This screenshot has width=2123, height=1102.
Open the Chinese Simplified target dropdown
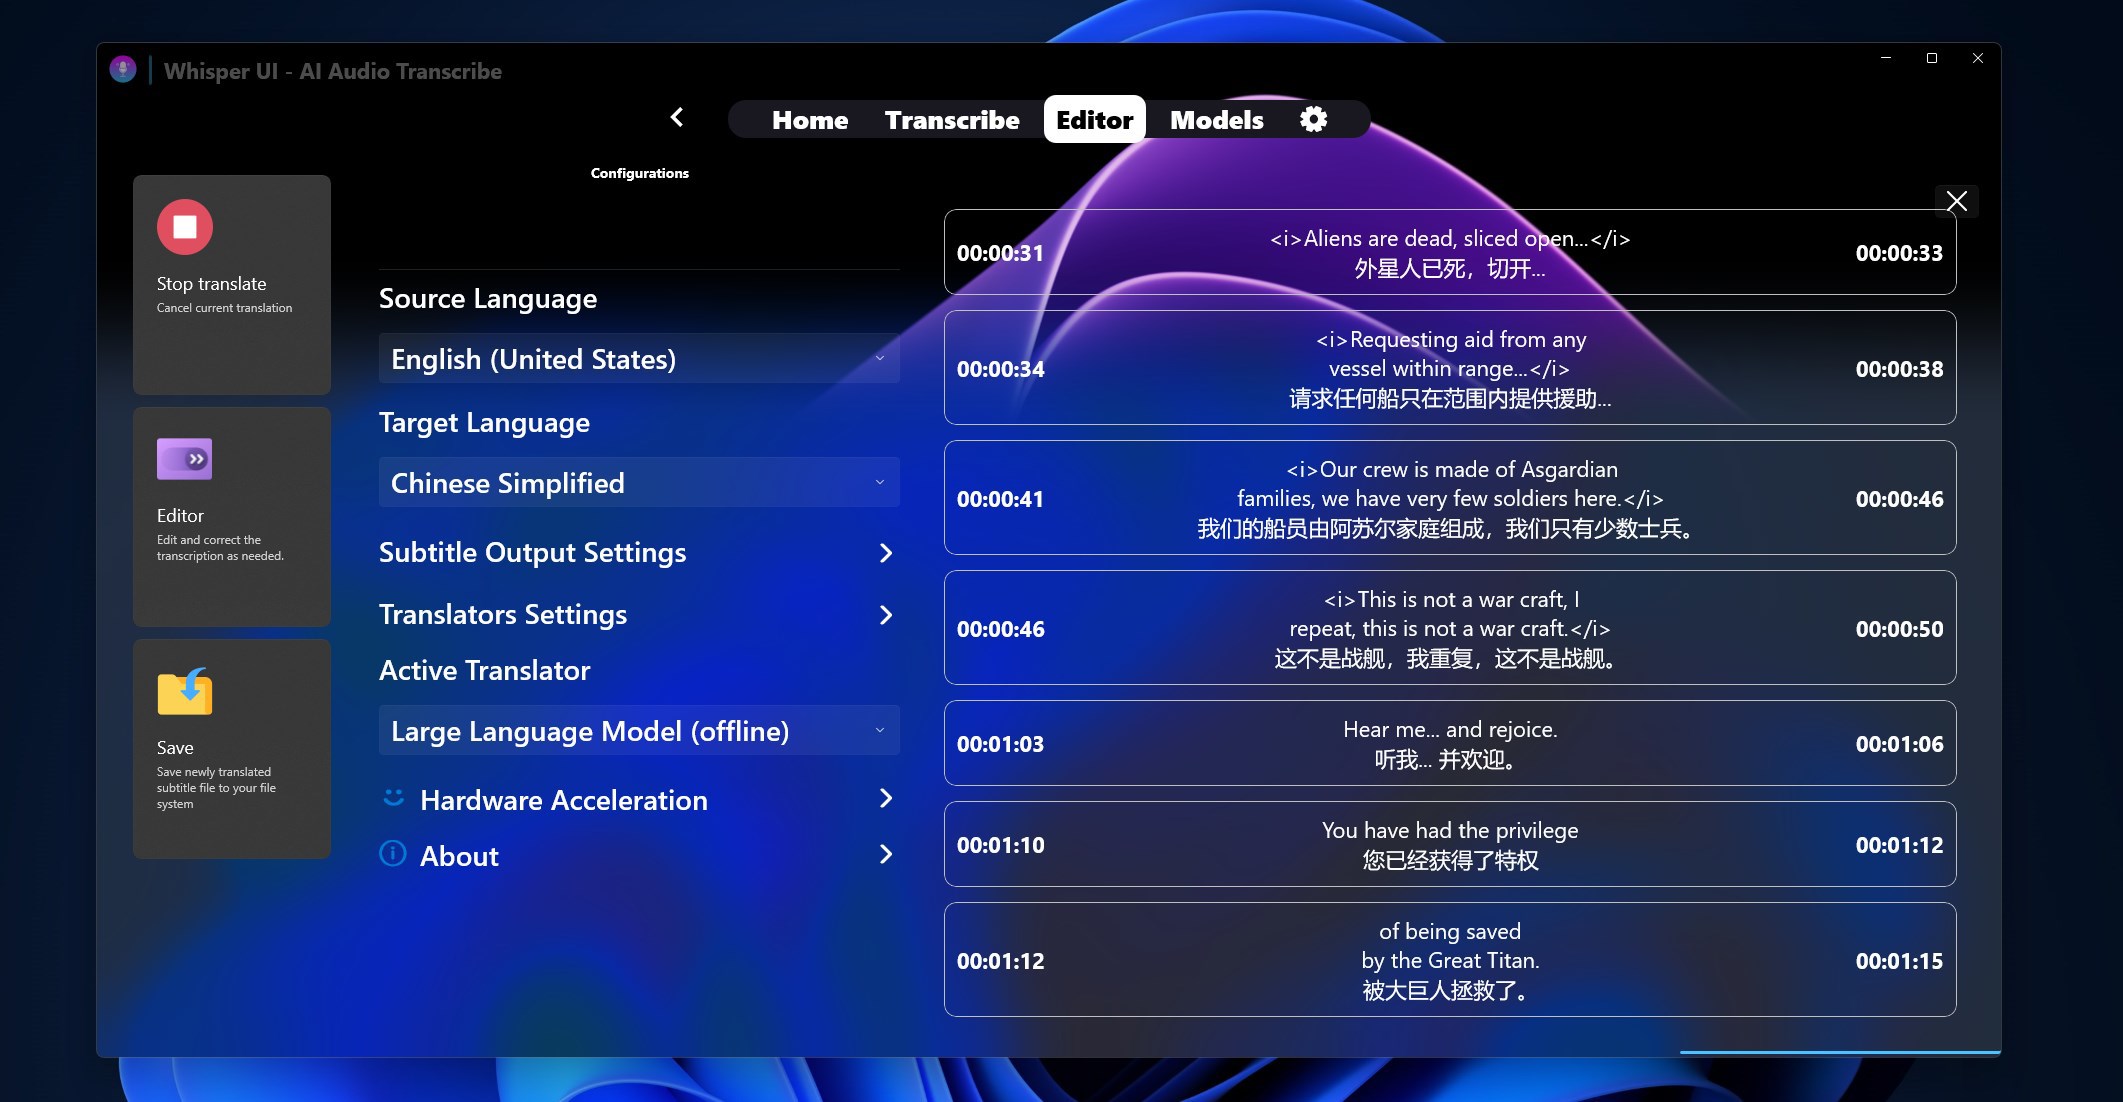(638, 483)
